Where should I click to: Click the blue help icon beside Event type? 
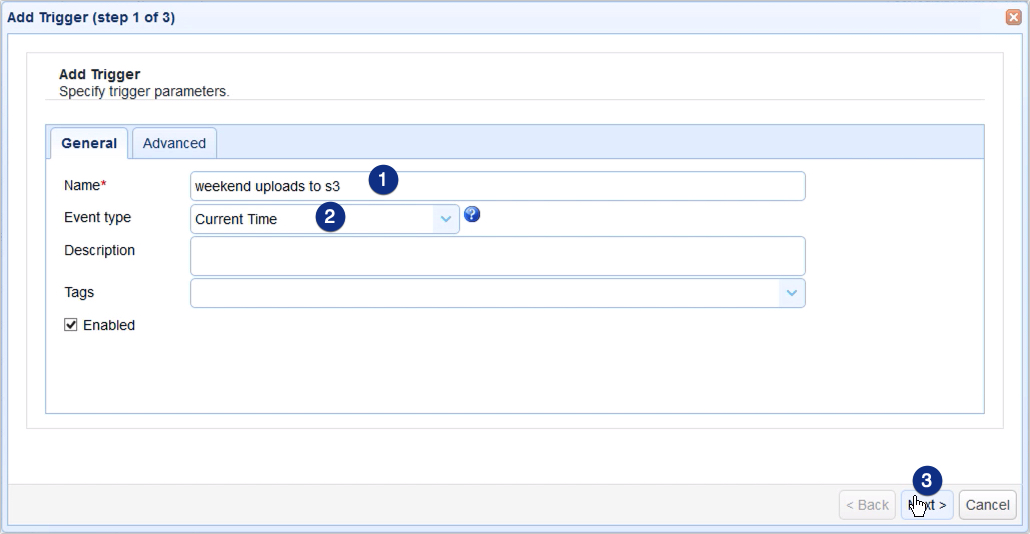[472, 214]
